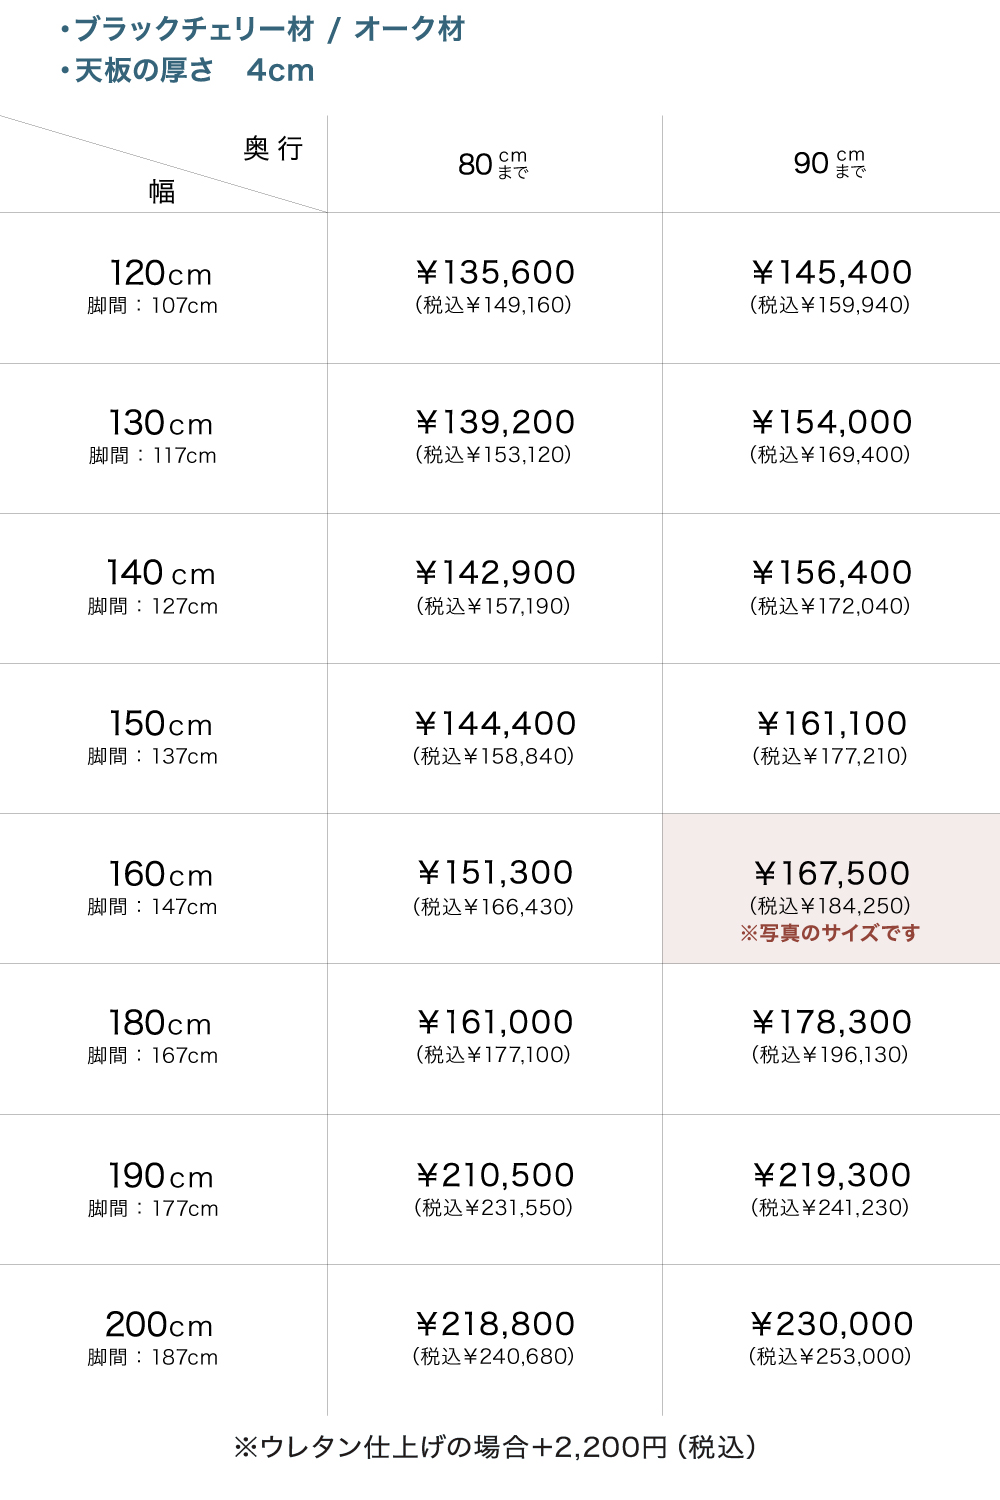Click the ¥210,500 price cell
The width and height of the screenshot is (1000, 1500).
tap(495, 1176)
